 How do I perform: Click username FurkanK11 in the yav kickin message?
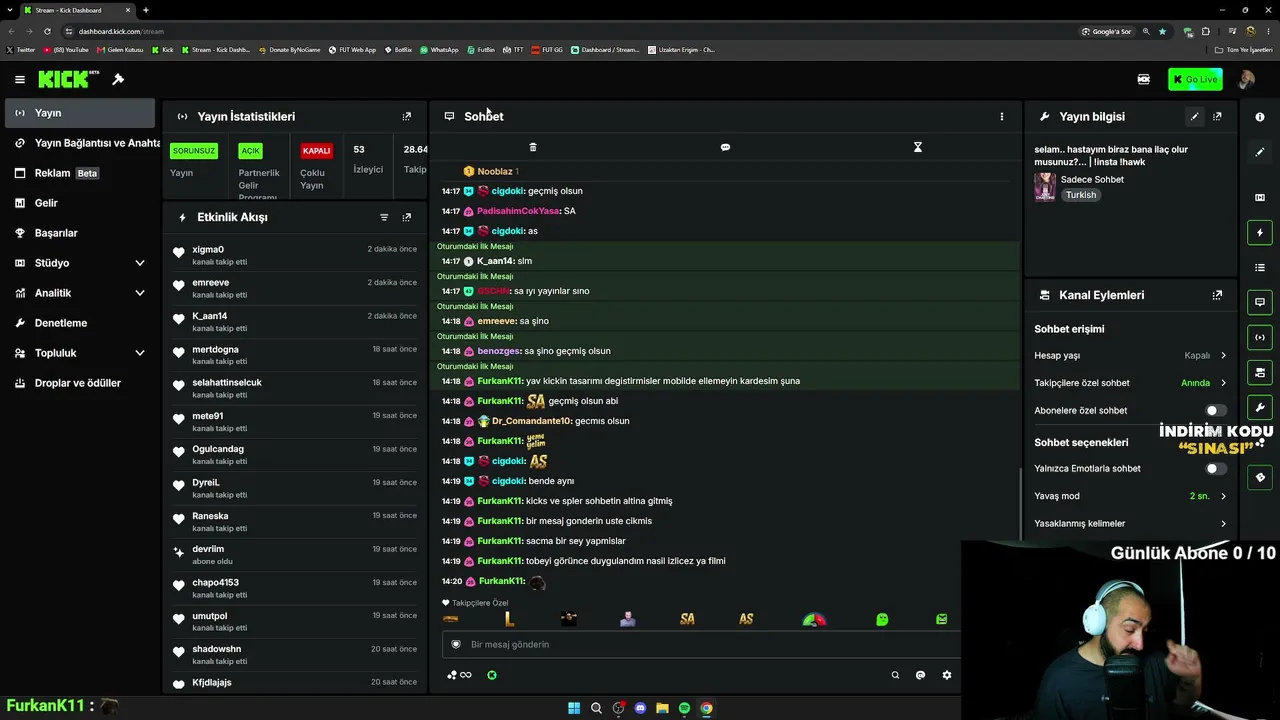(x=500, y=381)
